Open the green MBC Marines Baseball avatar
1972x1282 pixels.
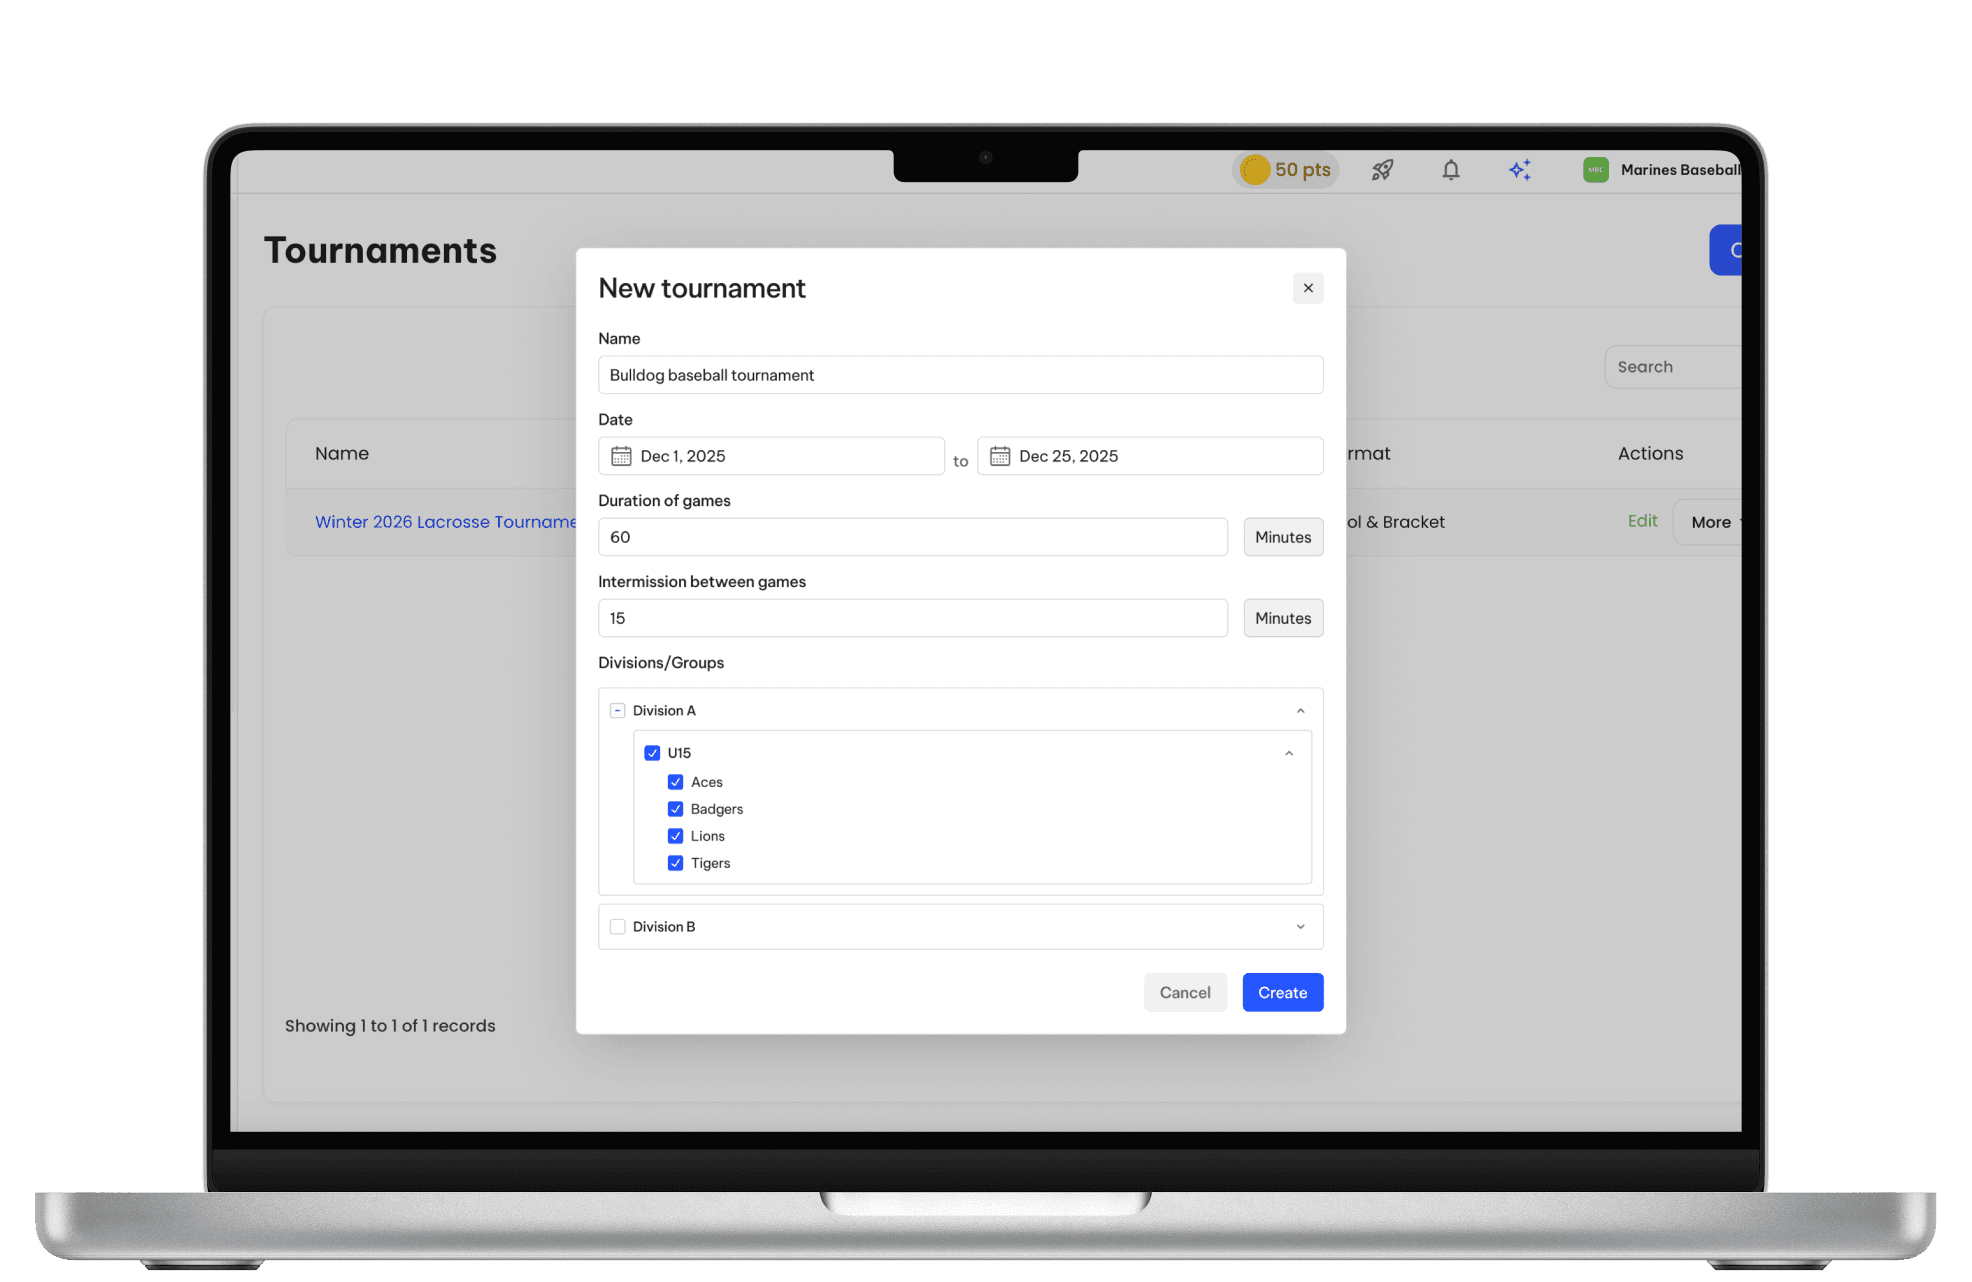click(1594, 169)
